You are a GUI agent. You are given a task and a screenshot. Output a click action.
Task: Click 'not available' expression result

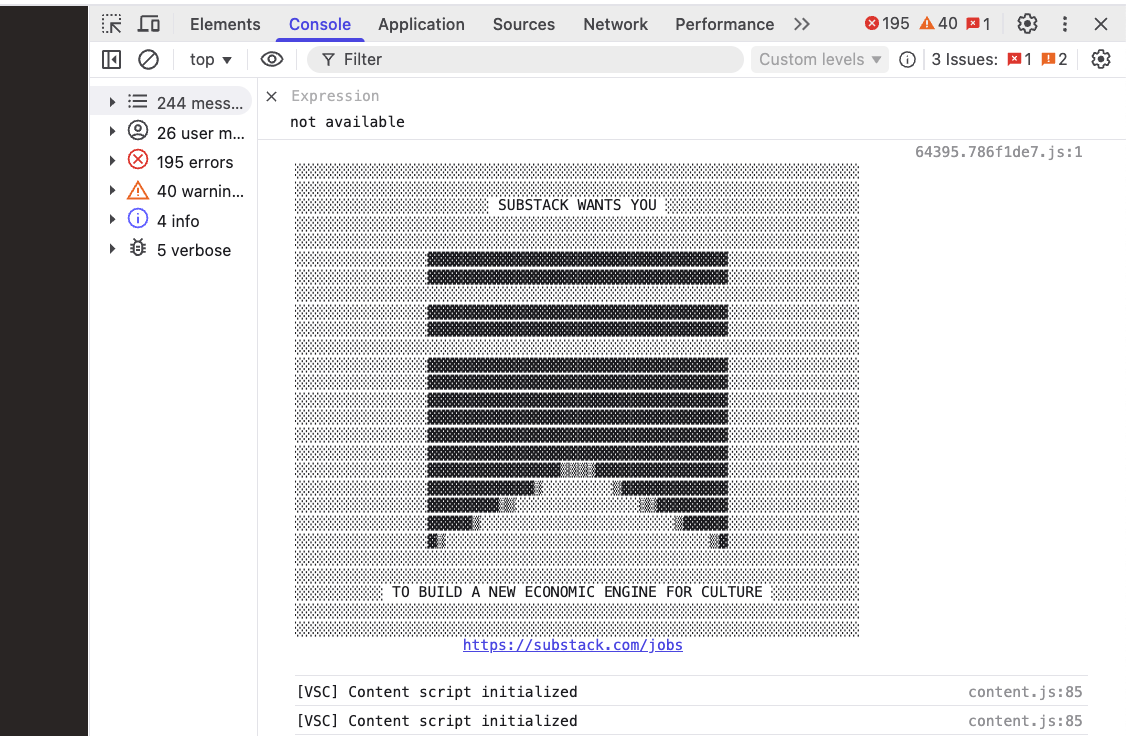[347, 122]
